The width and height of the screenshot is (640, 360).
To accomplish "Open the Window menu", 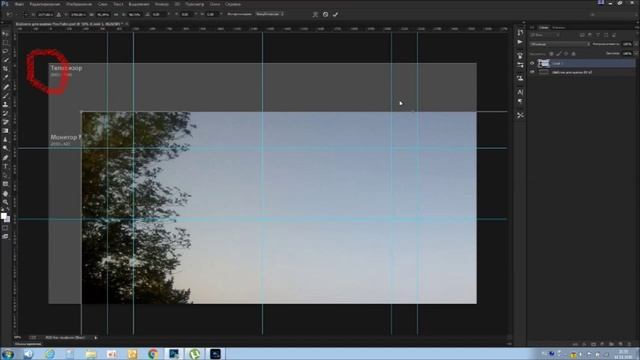I will (215, 4).
